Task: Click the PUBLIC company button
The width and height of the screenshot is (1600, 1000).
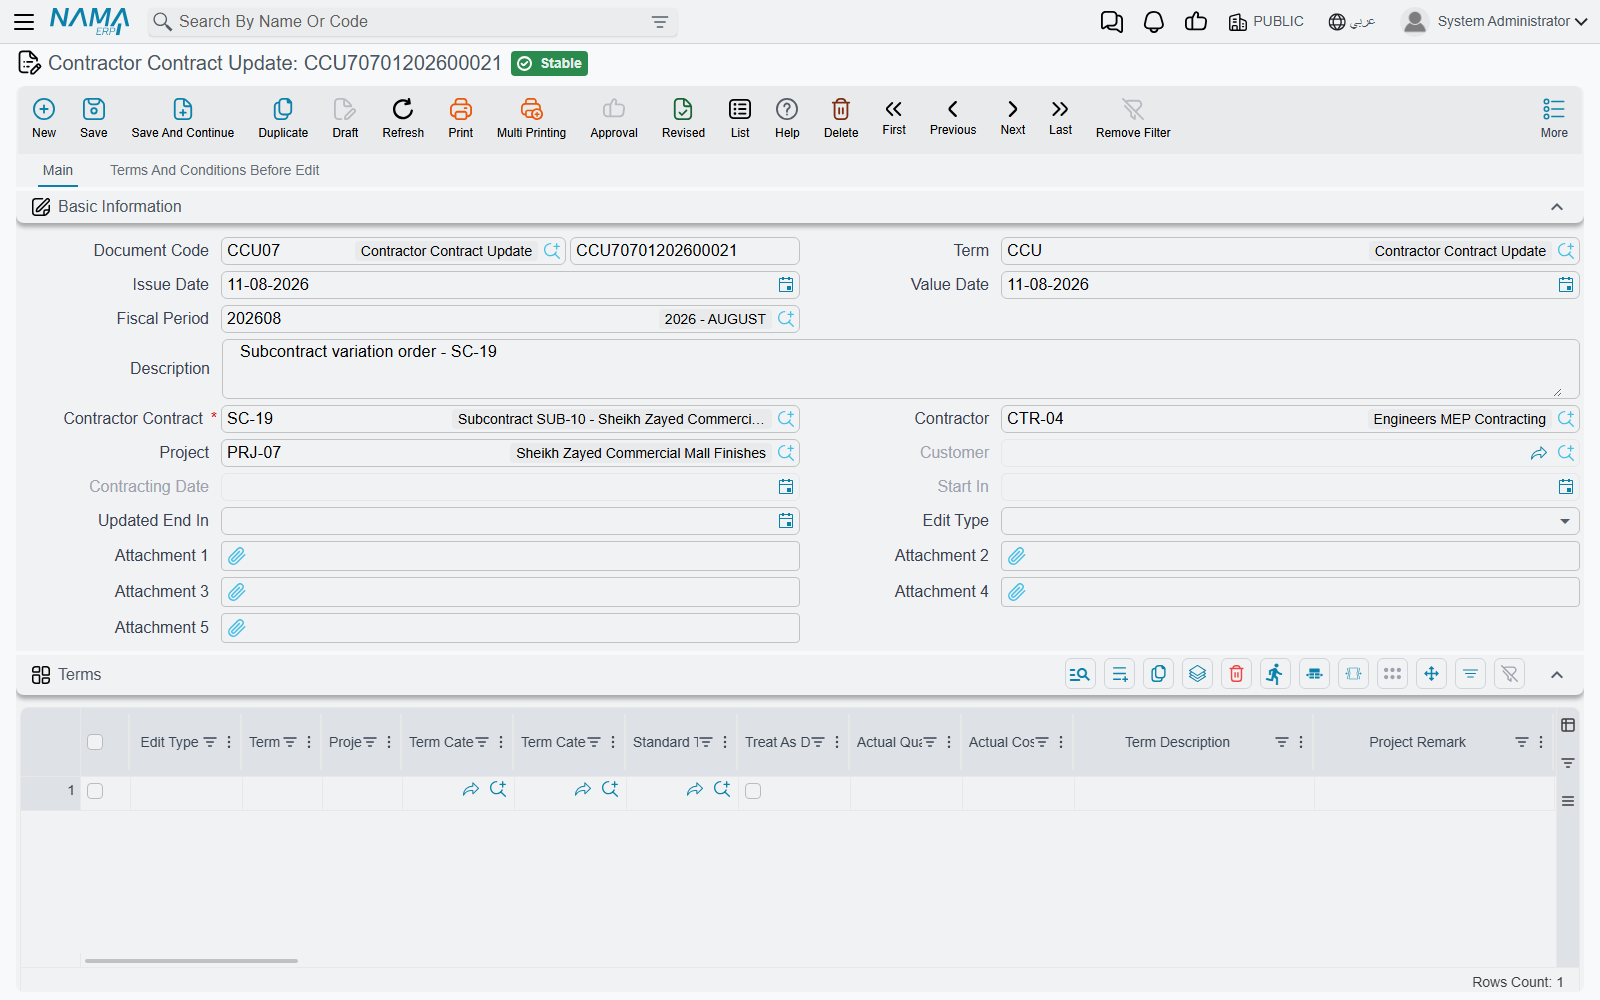Action: pyautogui.click(x=1266, y=22)
